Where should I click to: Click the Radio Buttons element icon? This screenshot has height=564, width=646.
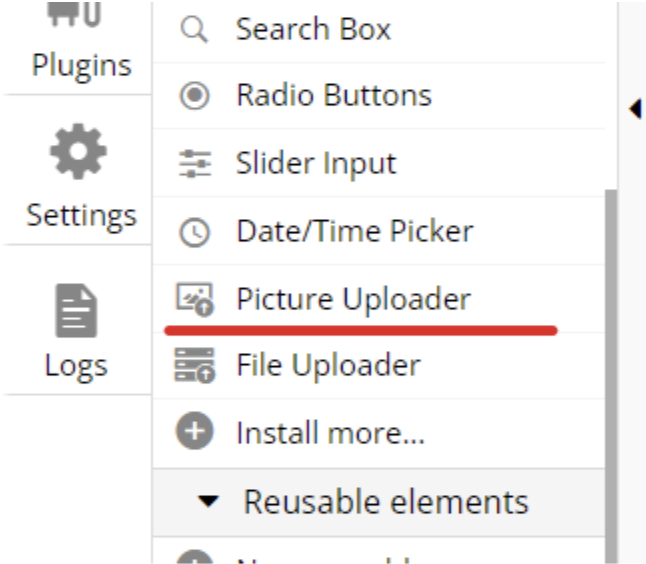coord(193,96)
